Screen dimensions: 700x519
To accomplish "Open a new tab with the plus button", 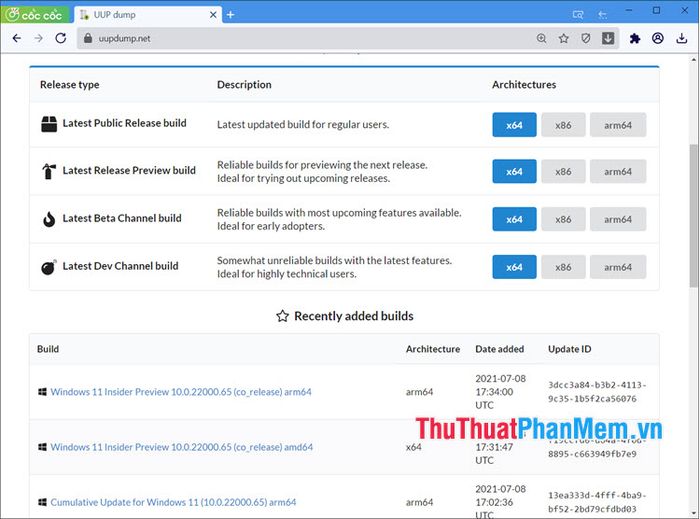I will coord(230,15).
